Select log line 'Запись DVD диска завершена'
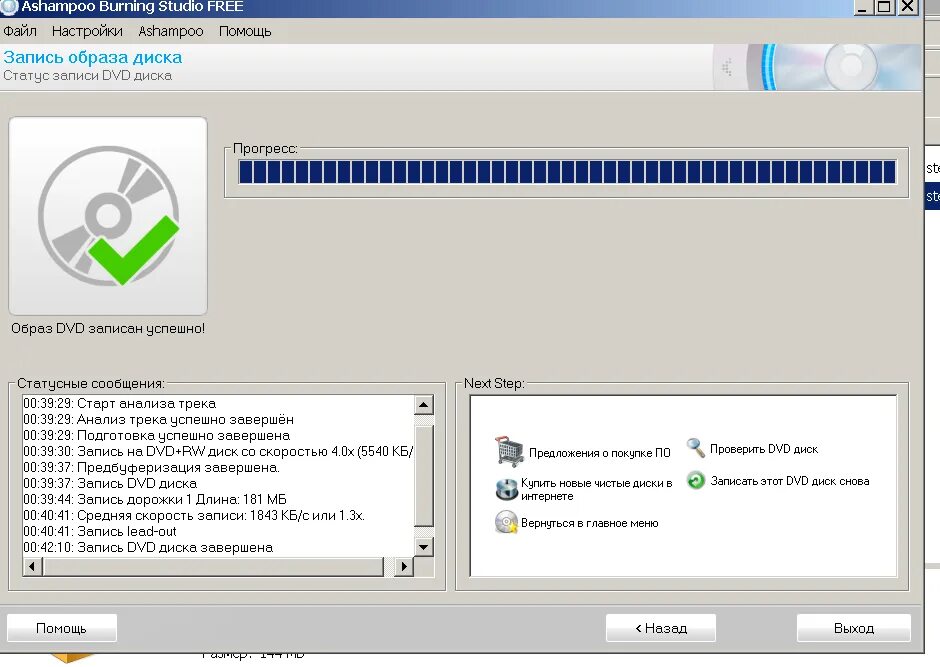Viewport: 940px width, 667px height. pyautogui.click(x=148, y=547)
